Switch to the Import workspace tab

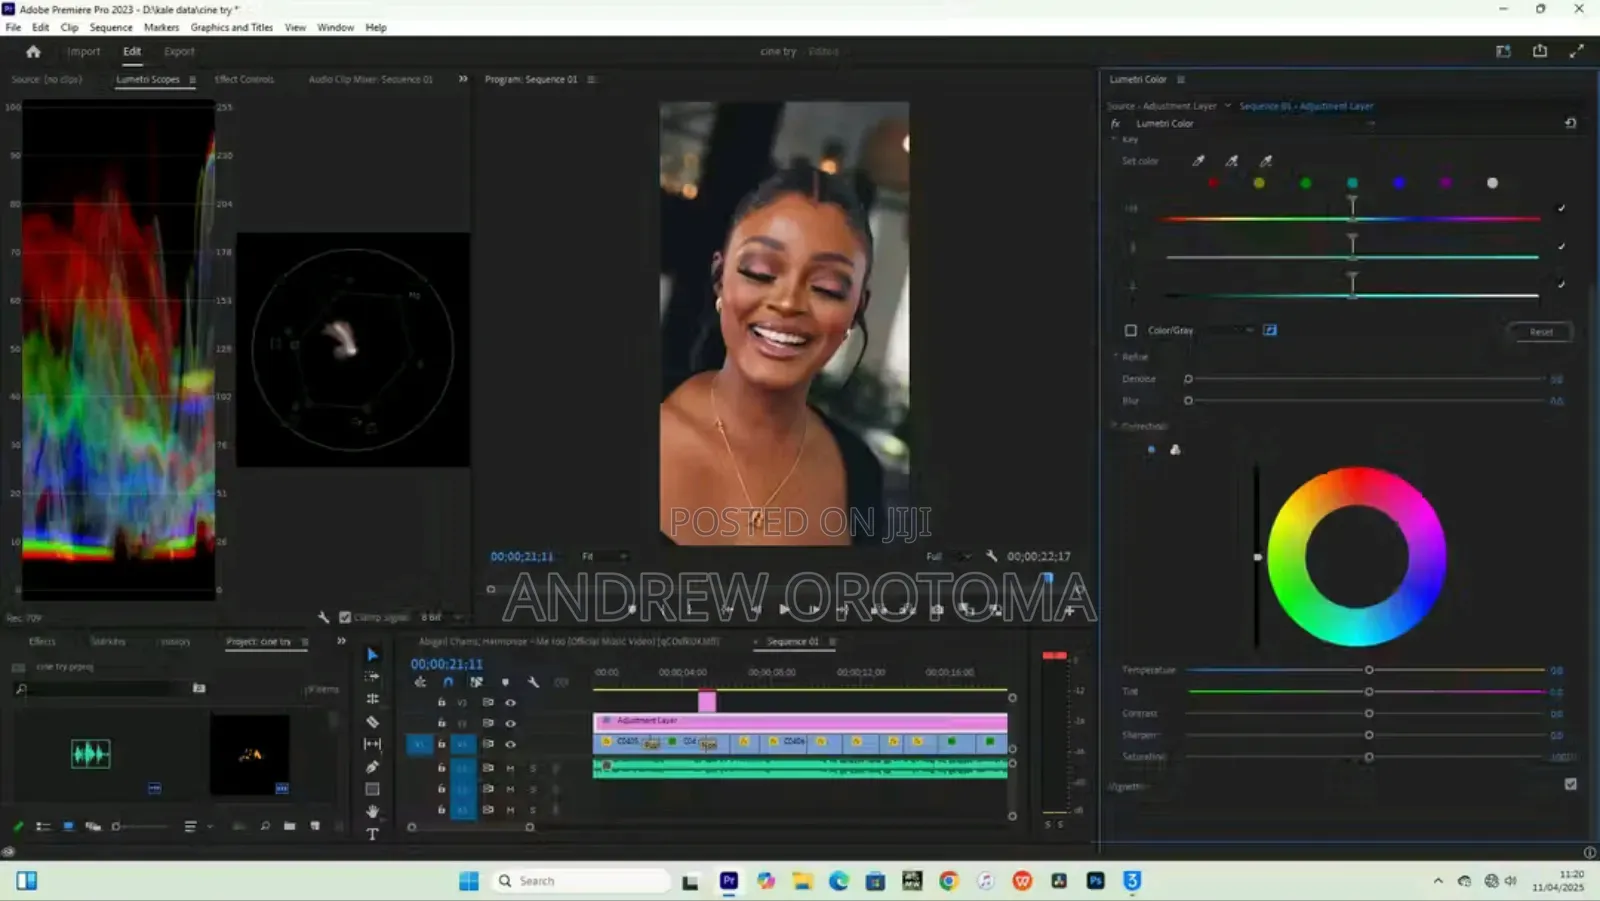[x=84, y=52]
